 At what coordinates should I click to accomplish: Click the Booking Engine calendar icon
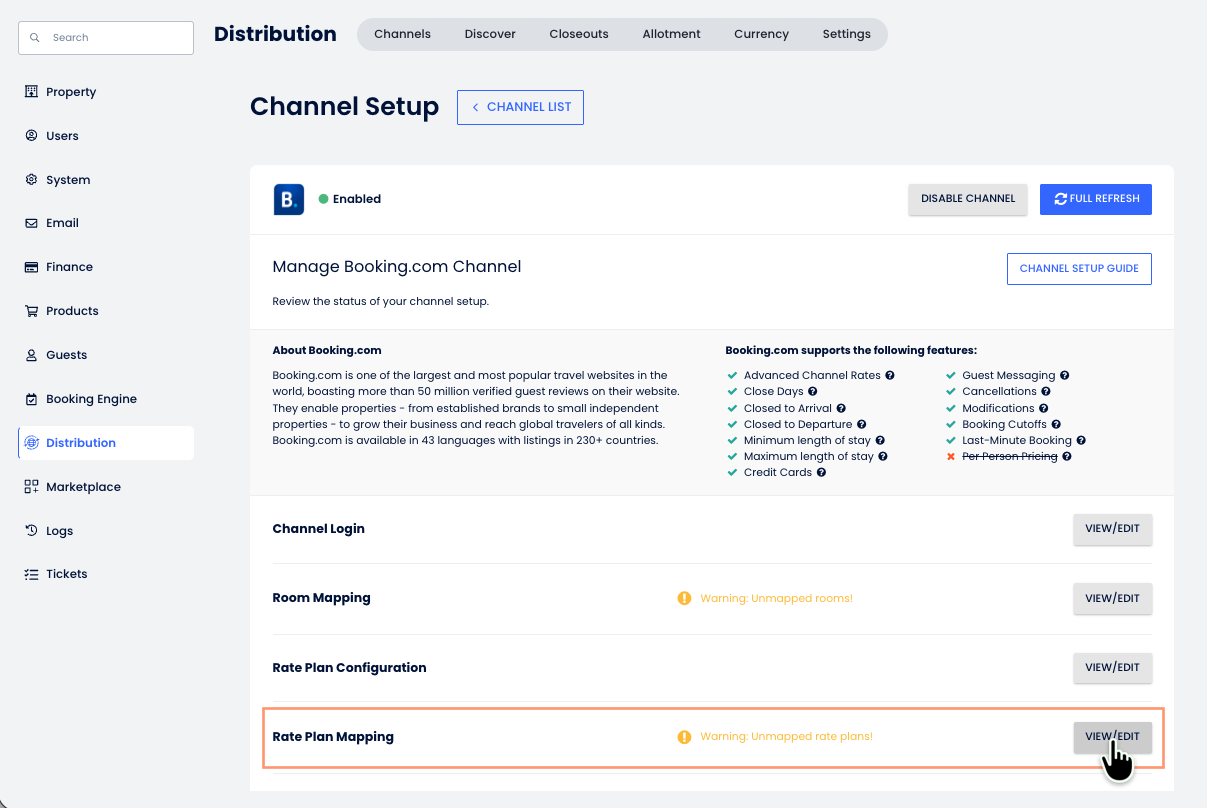tap(31, 399)
